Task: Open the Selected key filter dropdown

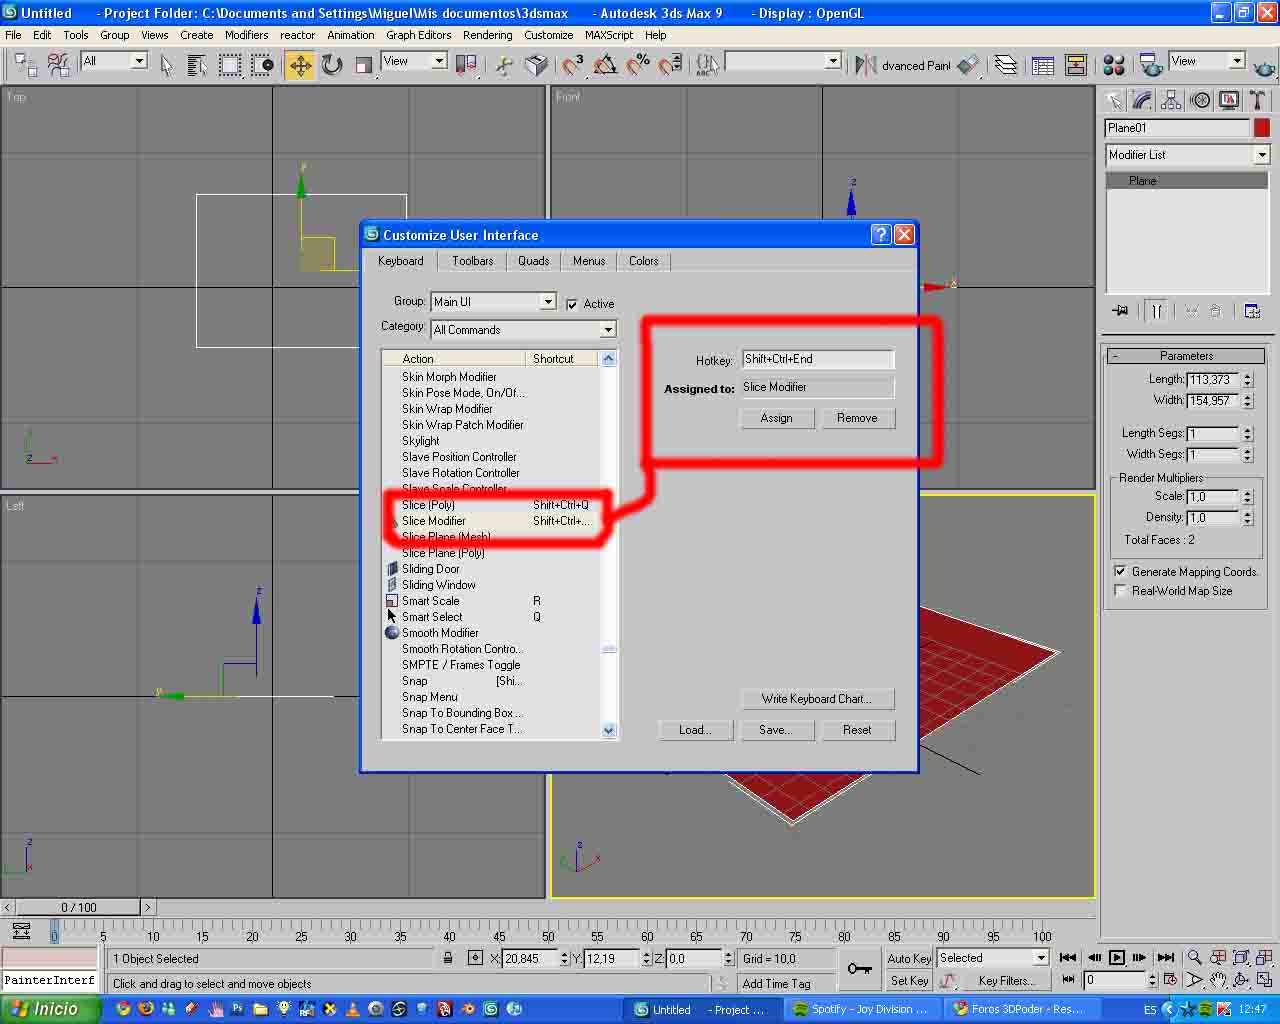Action: tap(993, 958)
